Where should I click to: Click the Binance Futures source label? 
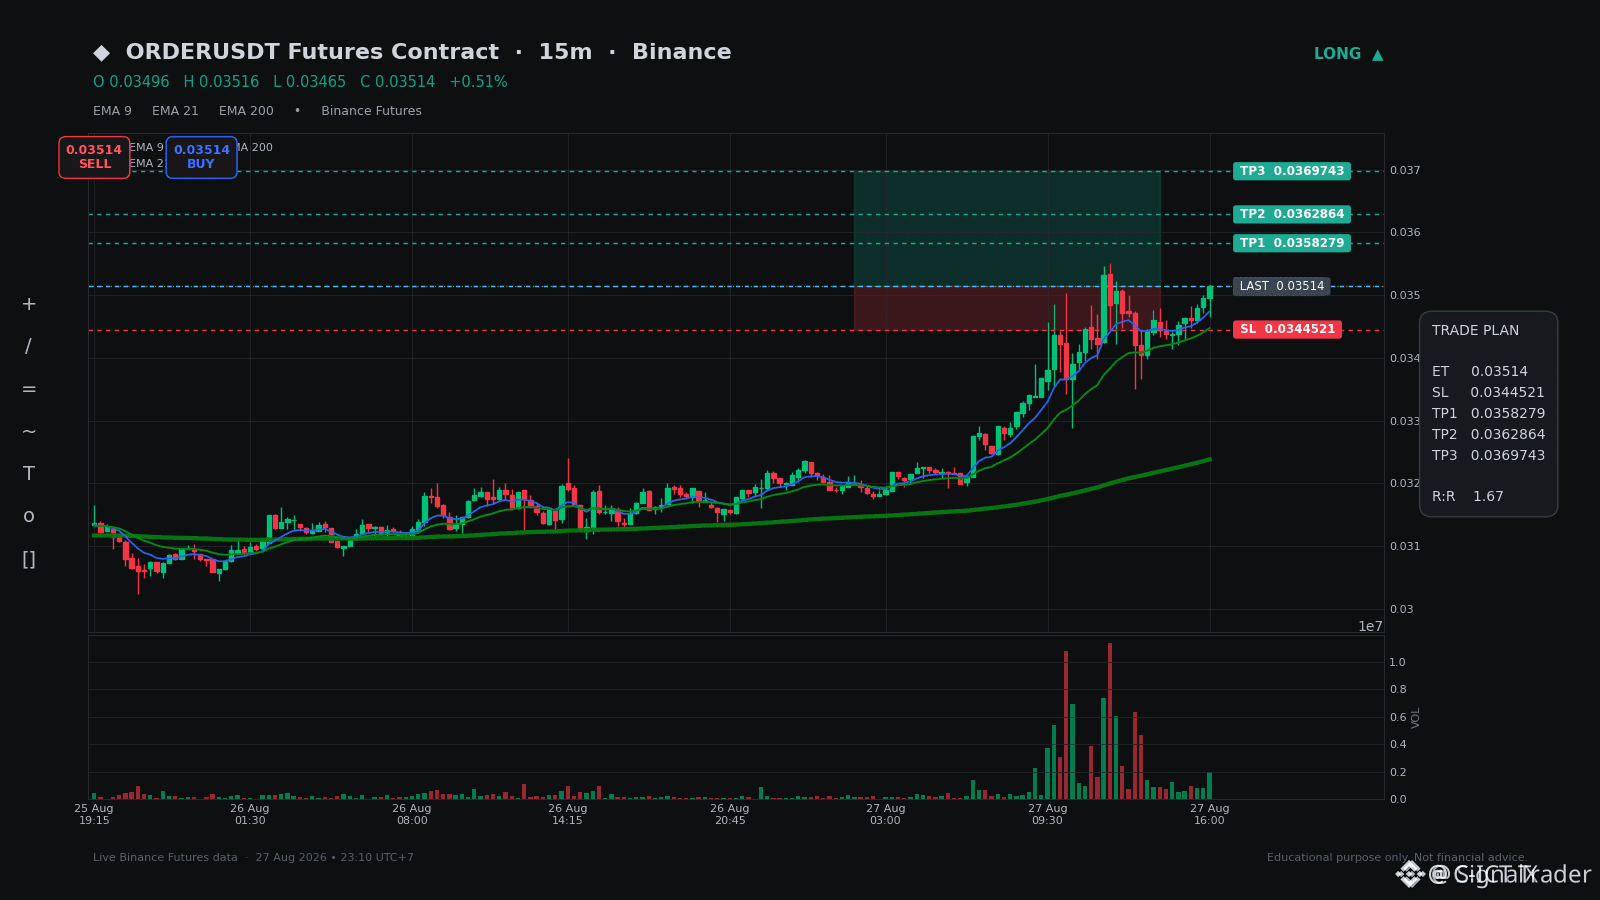(371, 111)
